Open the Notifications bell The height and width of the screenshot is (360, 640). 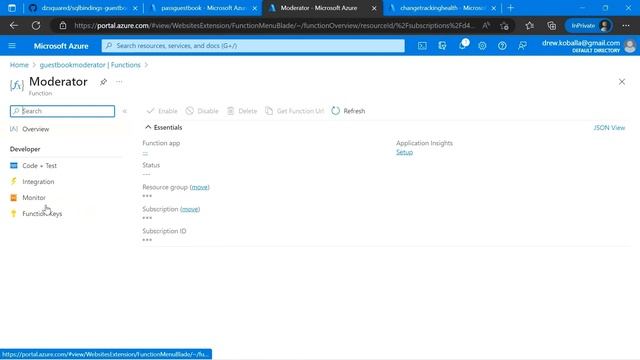pos(462,45)
